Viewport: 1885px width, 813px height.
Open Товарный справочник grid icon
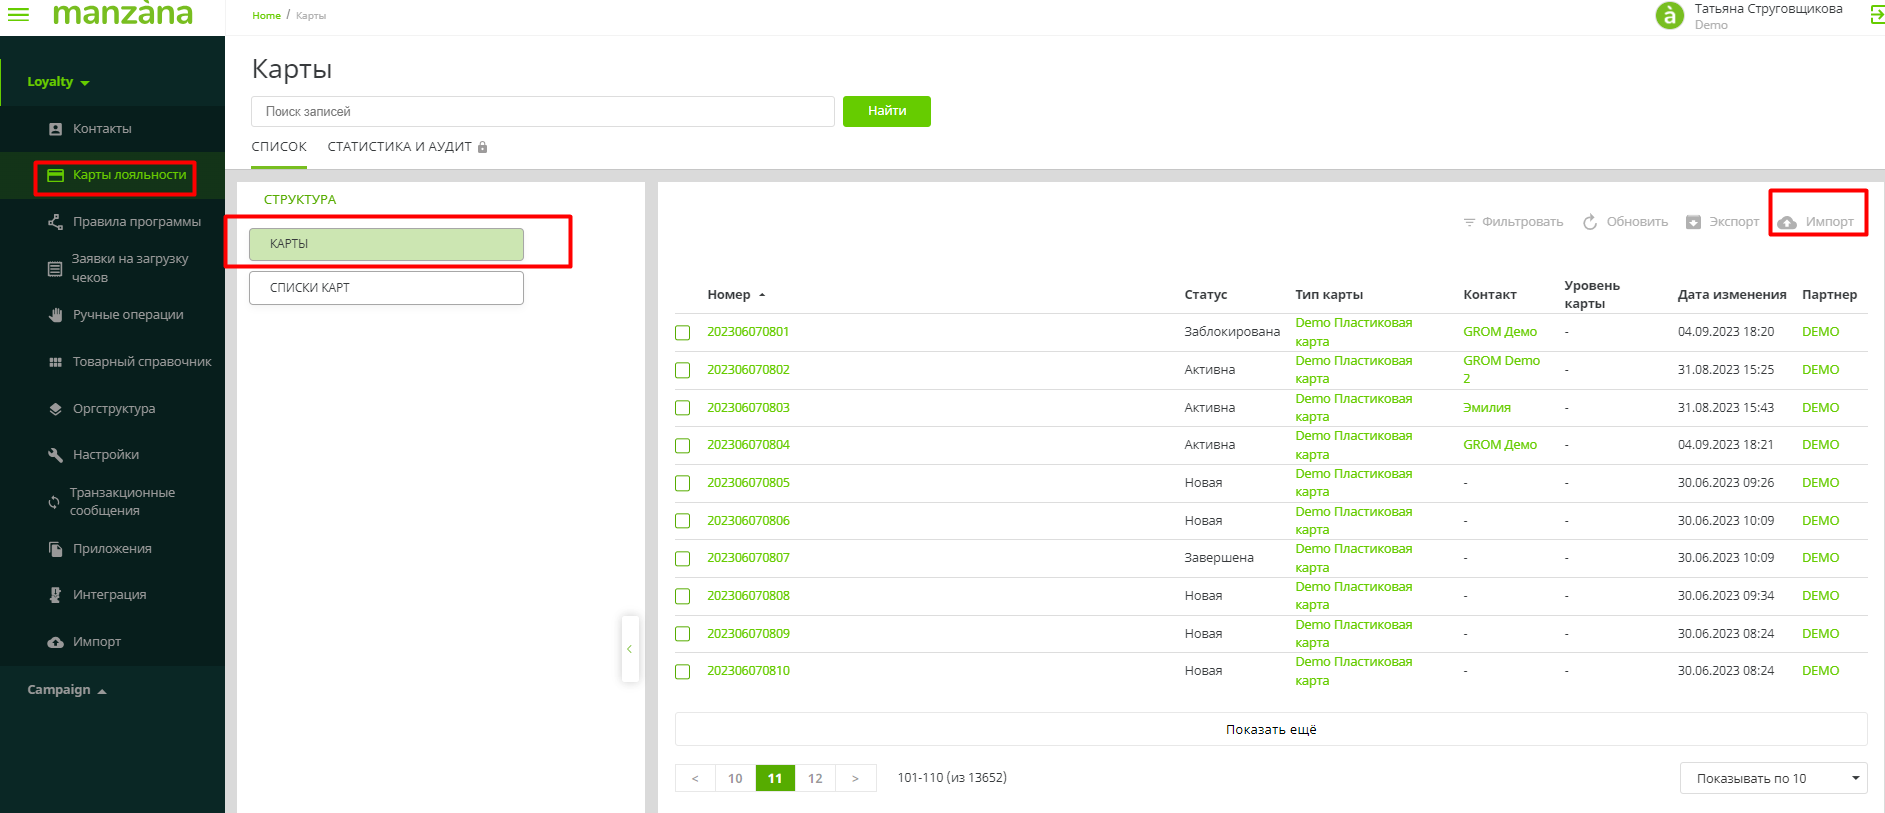point(56,362)
